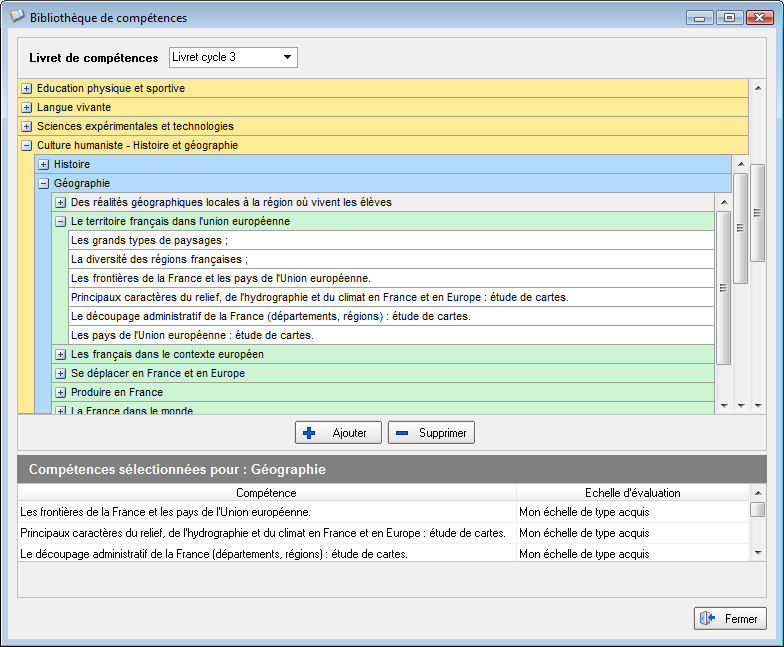Image resolution: width=784 pixels, height=647 pixels.
Task: Click evaluation scale cell for Les frontières row
Action: [632, 512]
